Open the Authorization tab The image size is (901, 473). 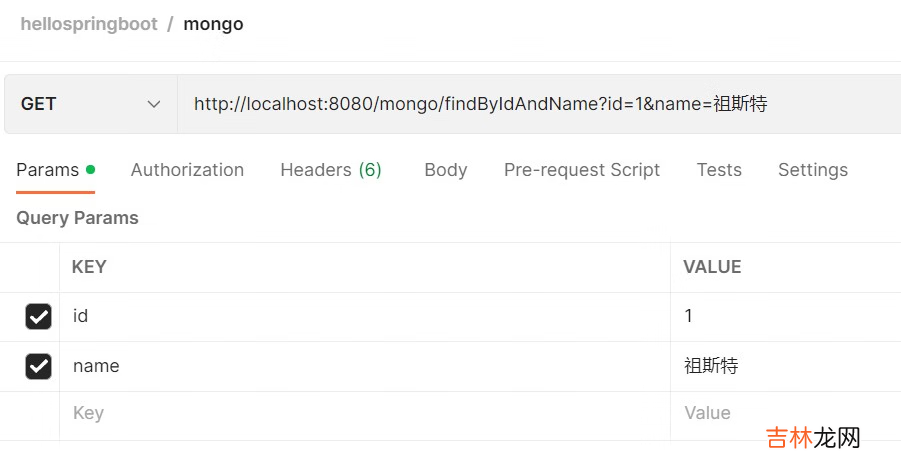coord(187,170)
